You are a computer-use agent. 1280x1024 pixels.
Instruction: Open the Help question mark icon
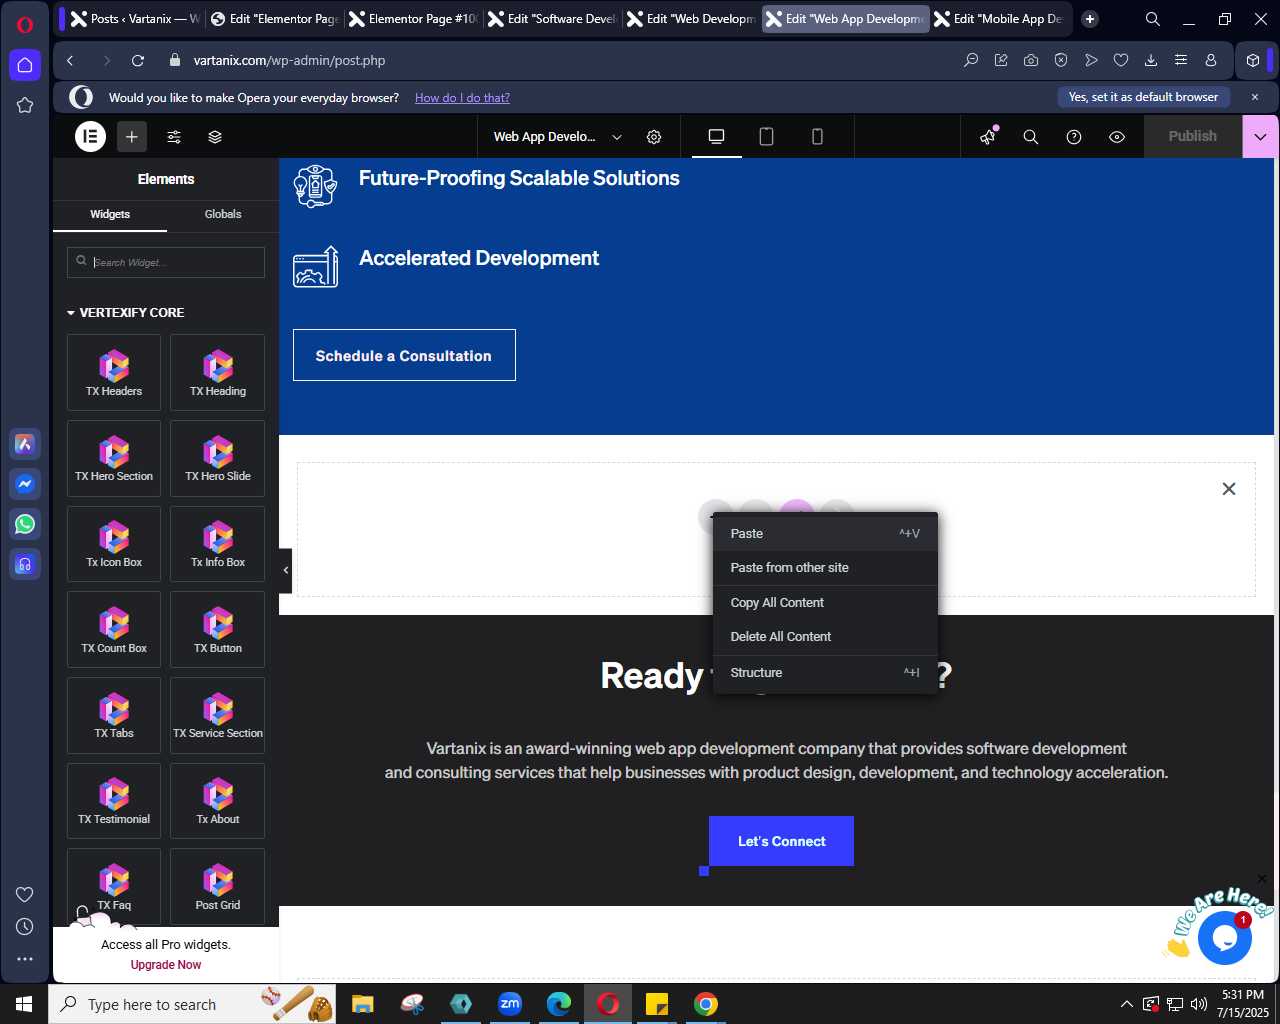coord(1074,137)
